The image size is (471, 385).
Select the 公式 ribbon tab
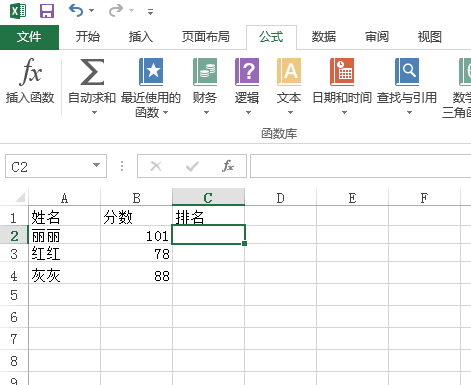coord(271,37)
